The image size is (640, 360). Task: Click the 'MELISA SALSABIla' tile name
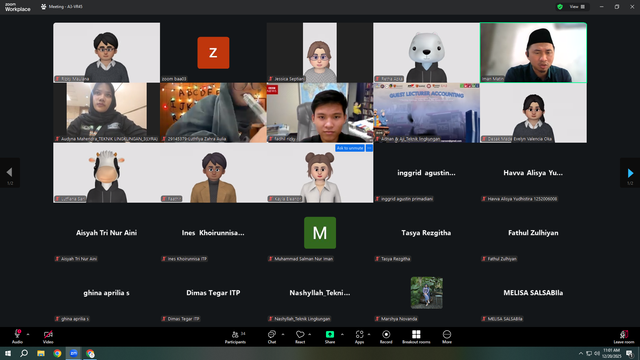coord(533,293)
